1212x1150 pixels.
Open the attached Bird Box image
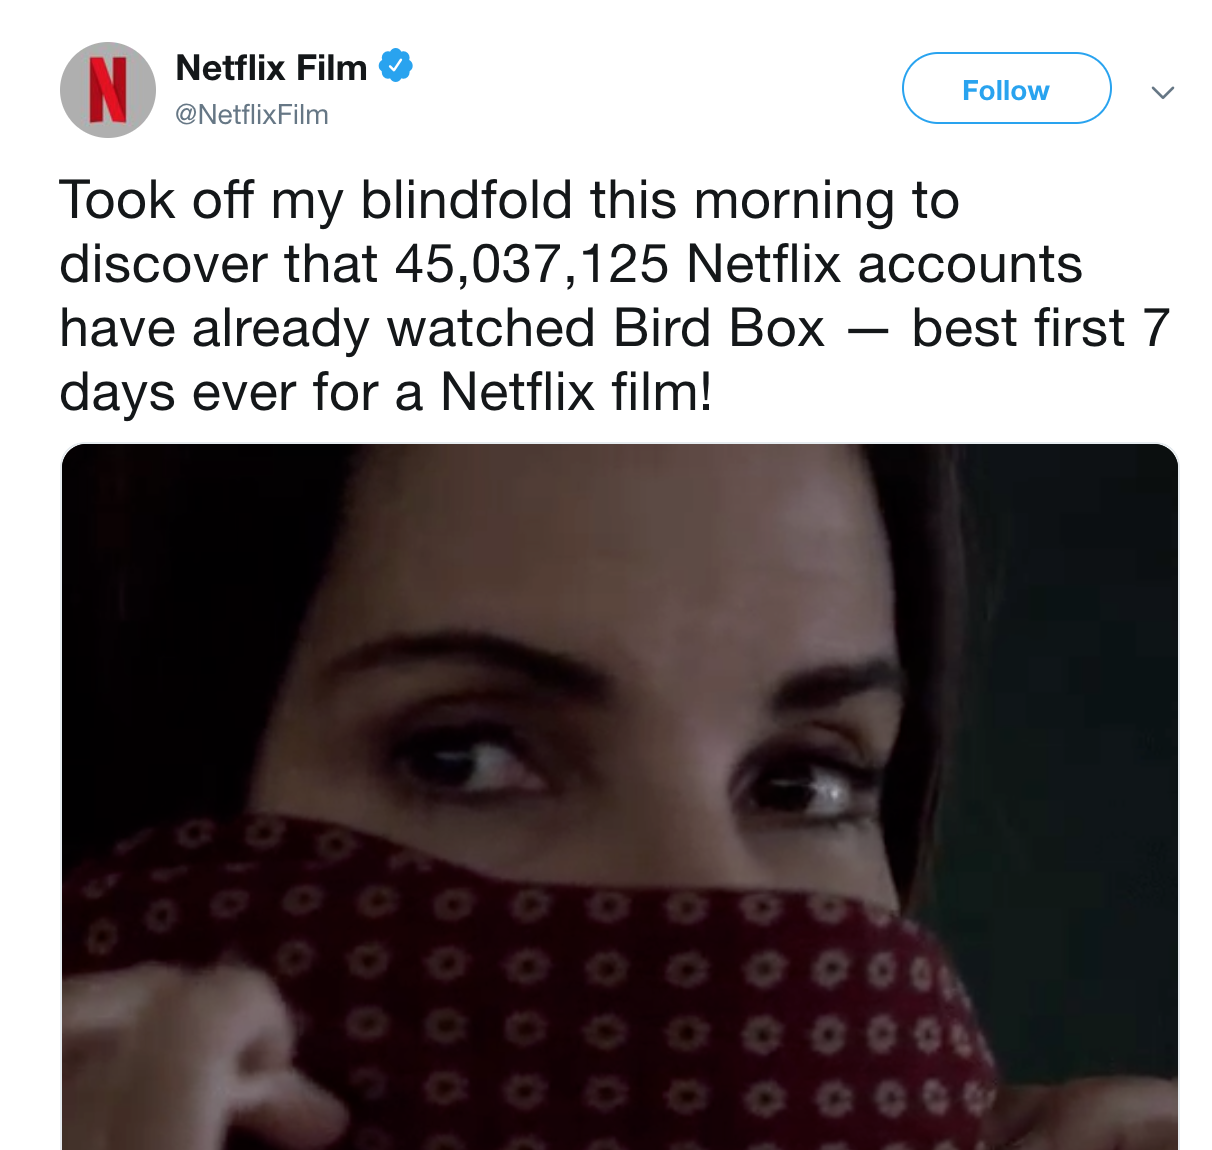pos(620,797)
